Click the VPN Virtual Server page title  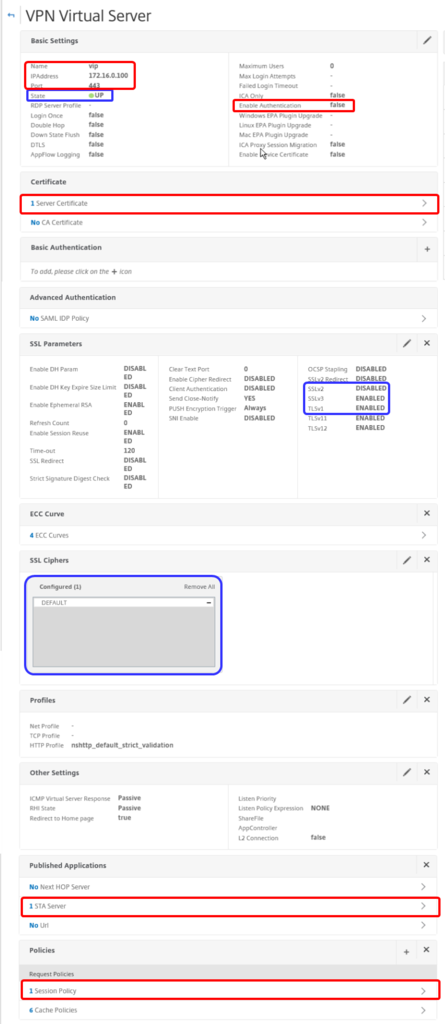pos(88,16)
